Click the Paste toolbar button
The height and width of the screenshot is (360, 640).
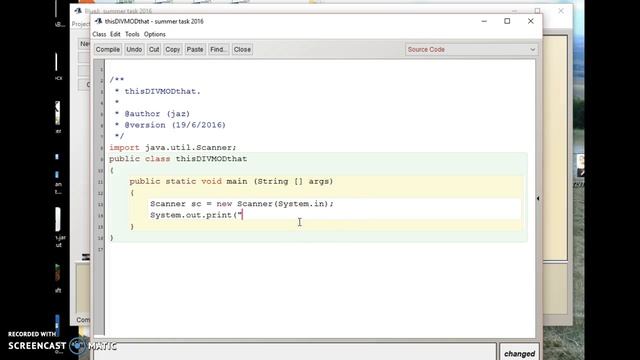click(195, 49)
